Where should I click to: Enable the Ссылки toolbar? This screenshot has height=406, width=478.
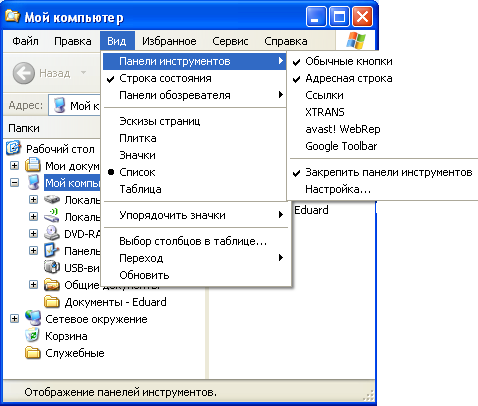tap(382, 95)
